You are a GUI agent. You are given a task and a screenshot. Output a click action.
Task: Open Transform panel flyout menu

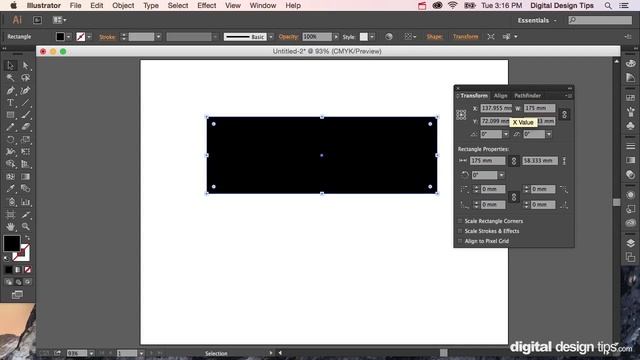coord(569,96)
